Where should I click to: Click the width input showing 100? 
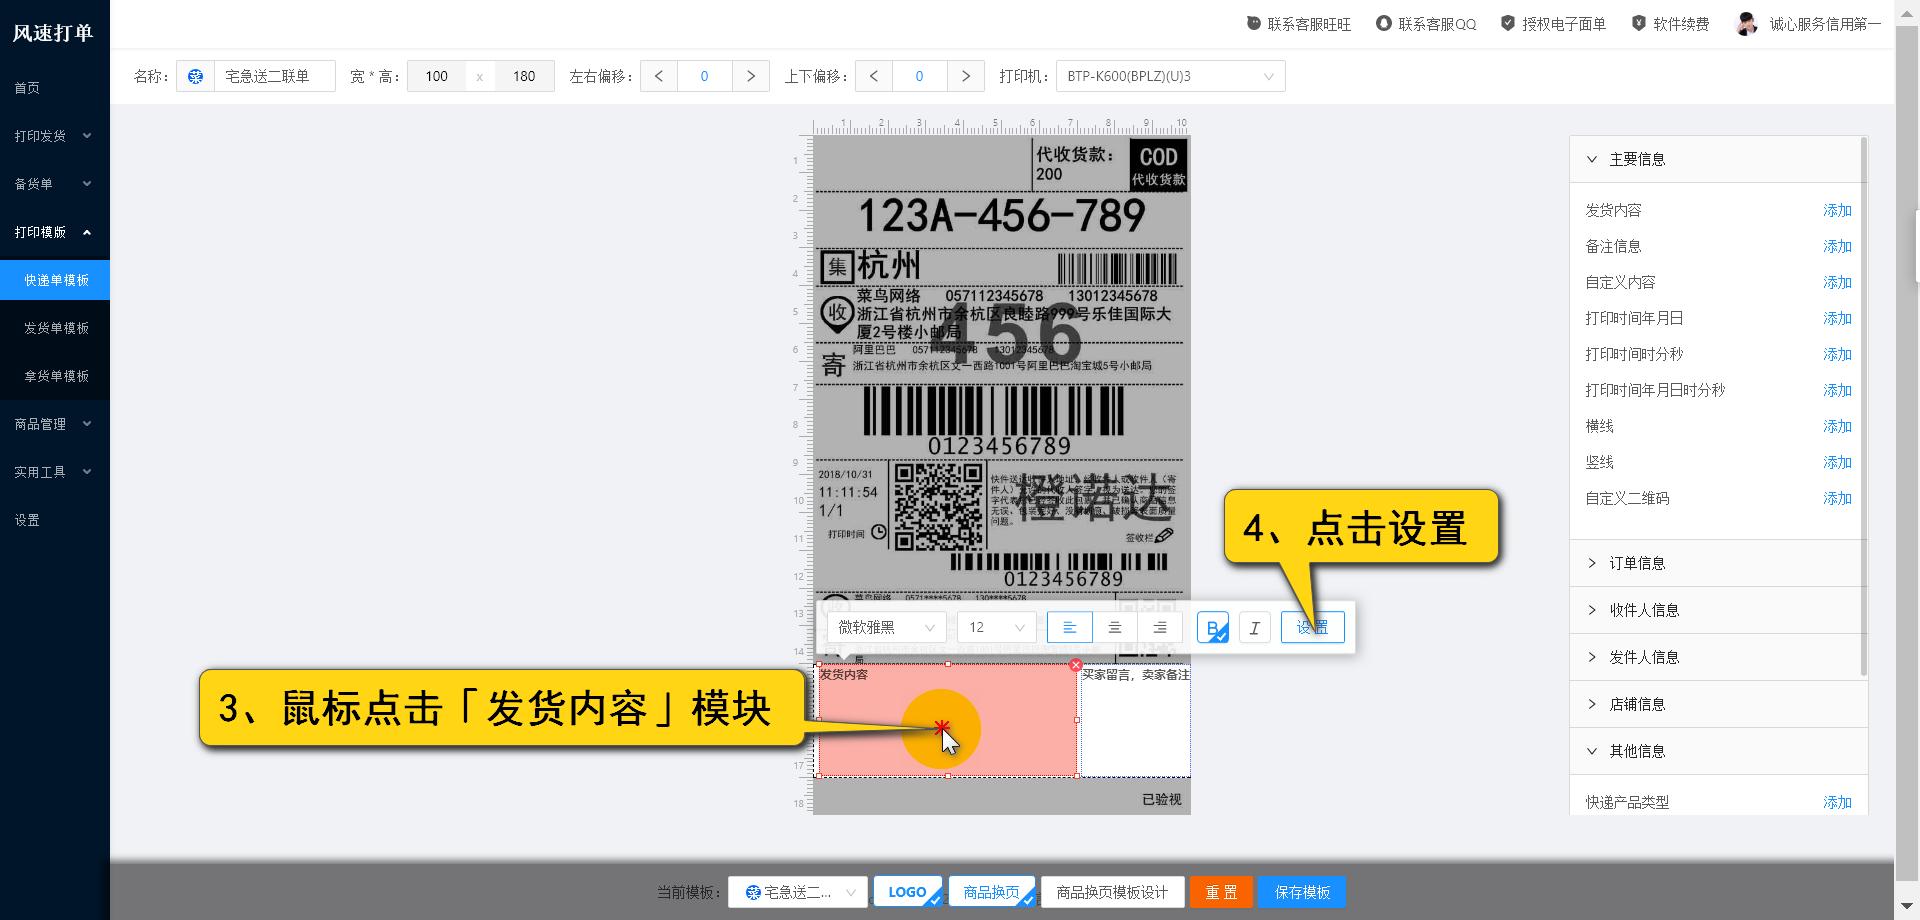pos(436,76)
